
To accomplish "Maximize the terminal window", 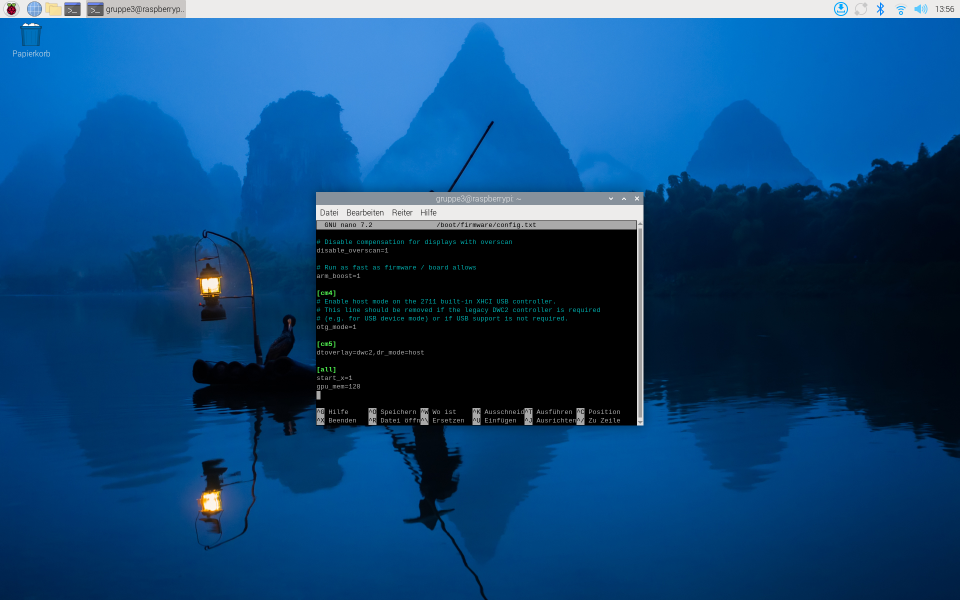I will (x=624, y=199).
